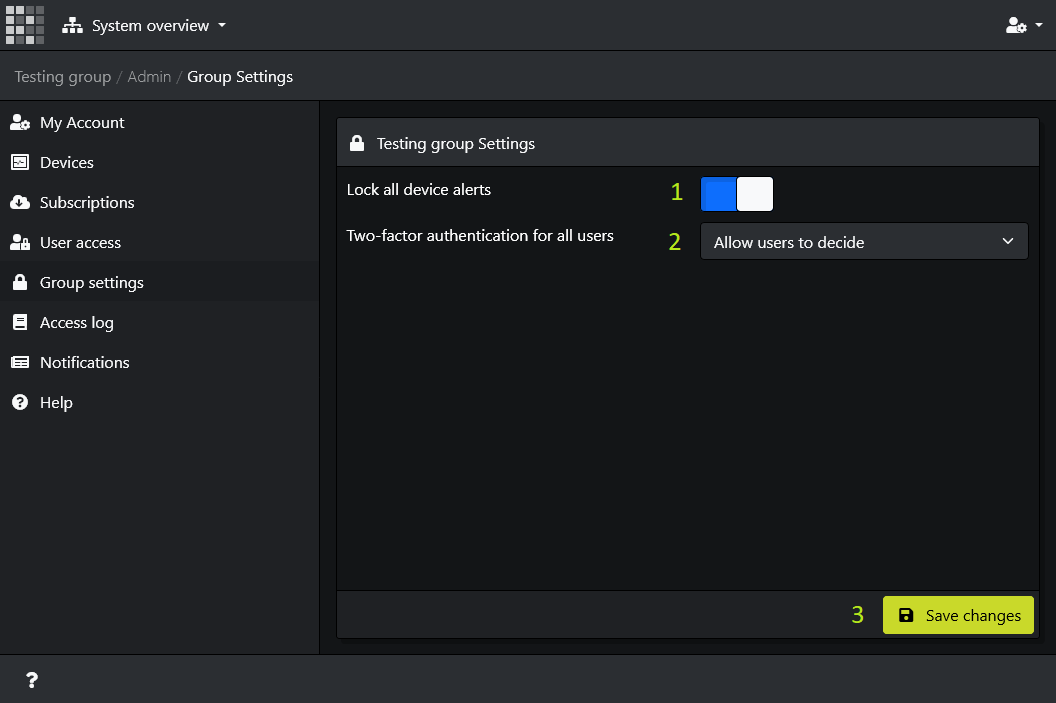Navigate to Testing group via breadcrumb
The image size is (1056, 703).
(x=62, y=76)
